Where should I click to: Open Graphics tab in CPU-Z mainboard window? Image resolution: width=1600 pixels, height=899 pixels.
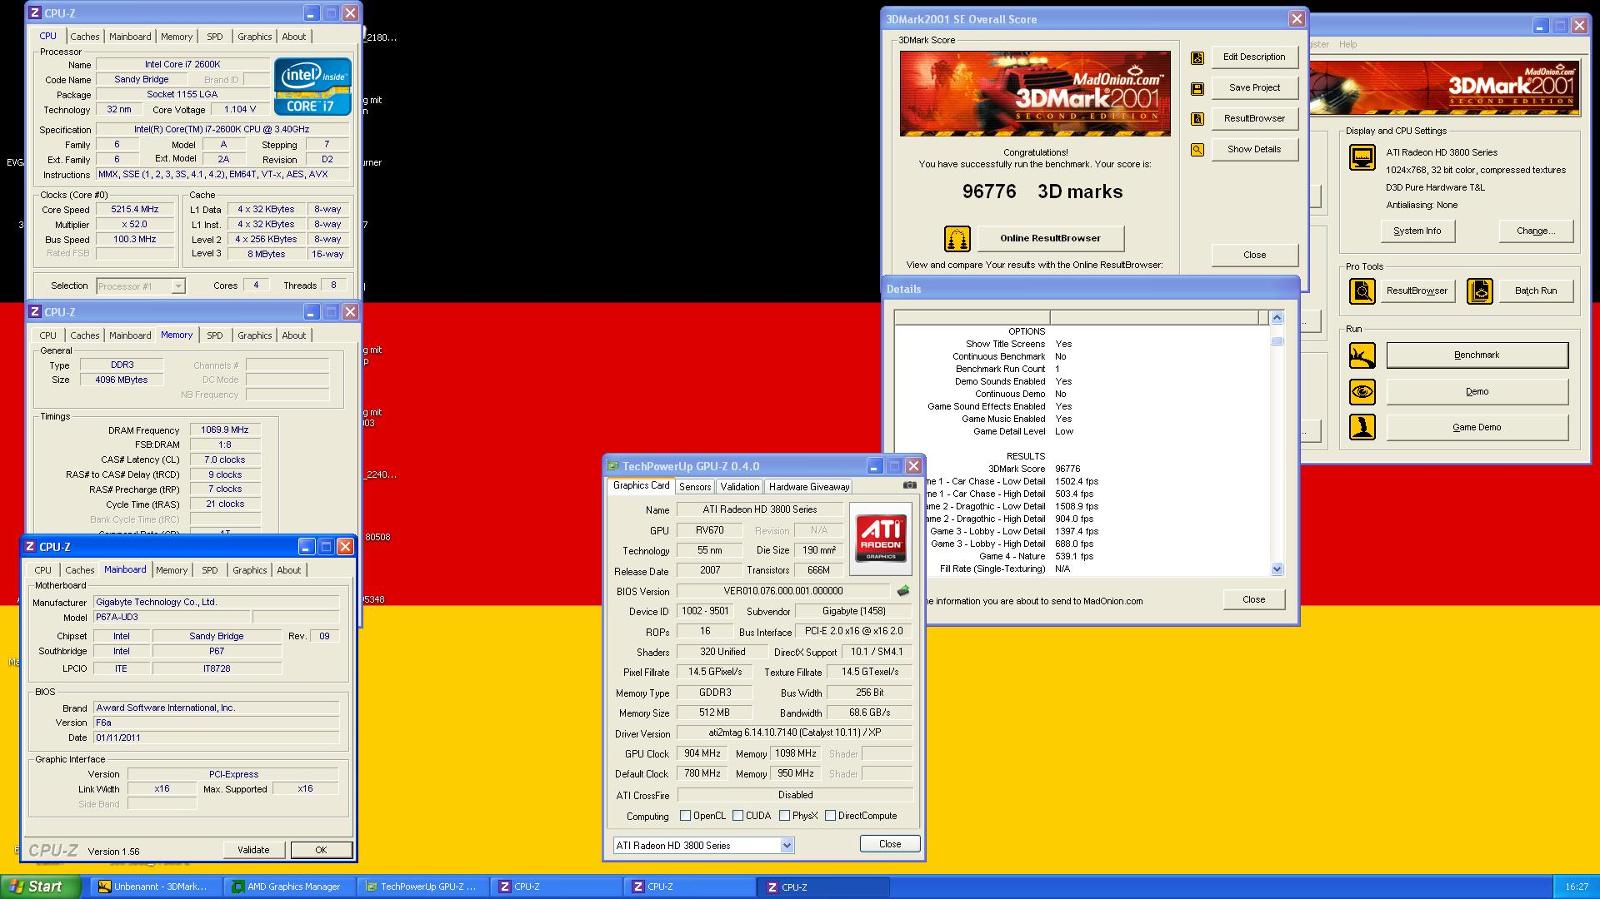(249, 570)
